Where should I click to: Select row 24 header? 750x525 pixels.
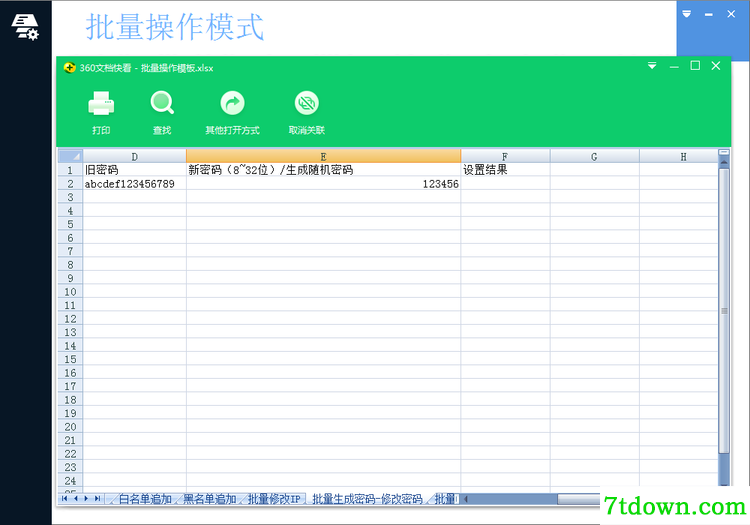pos(70,481)
